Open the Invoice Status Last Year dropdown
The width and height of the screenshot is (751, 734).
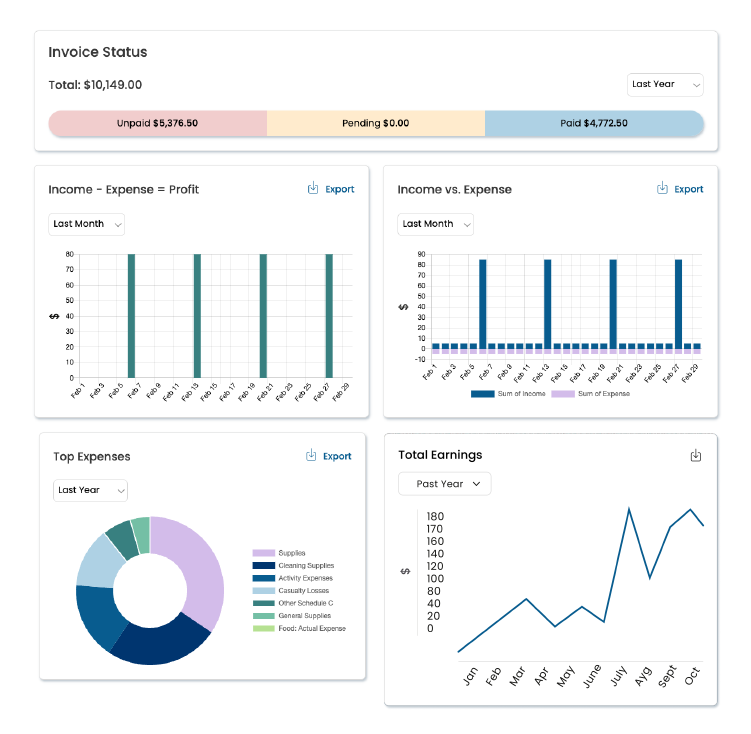click(x=665, y=85)
